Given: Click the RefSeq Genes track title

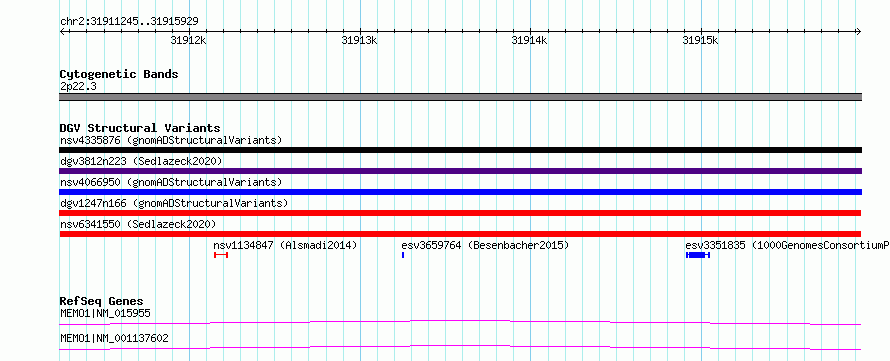Looking at the screenshot, I should [102, 301].
